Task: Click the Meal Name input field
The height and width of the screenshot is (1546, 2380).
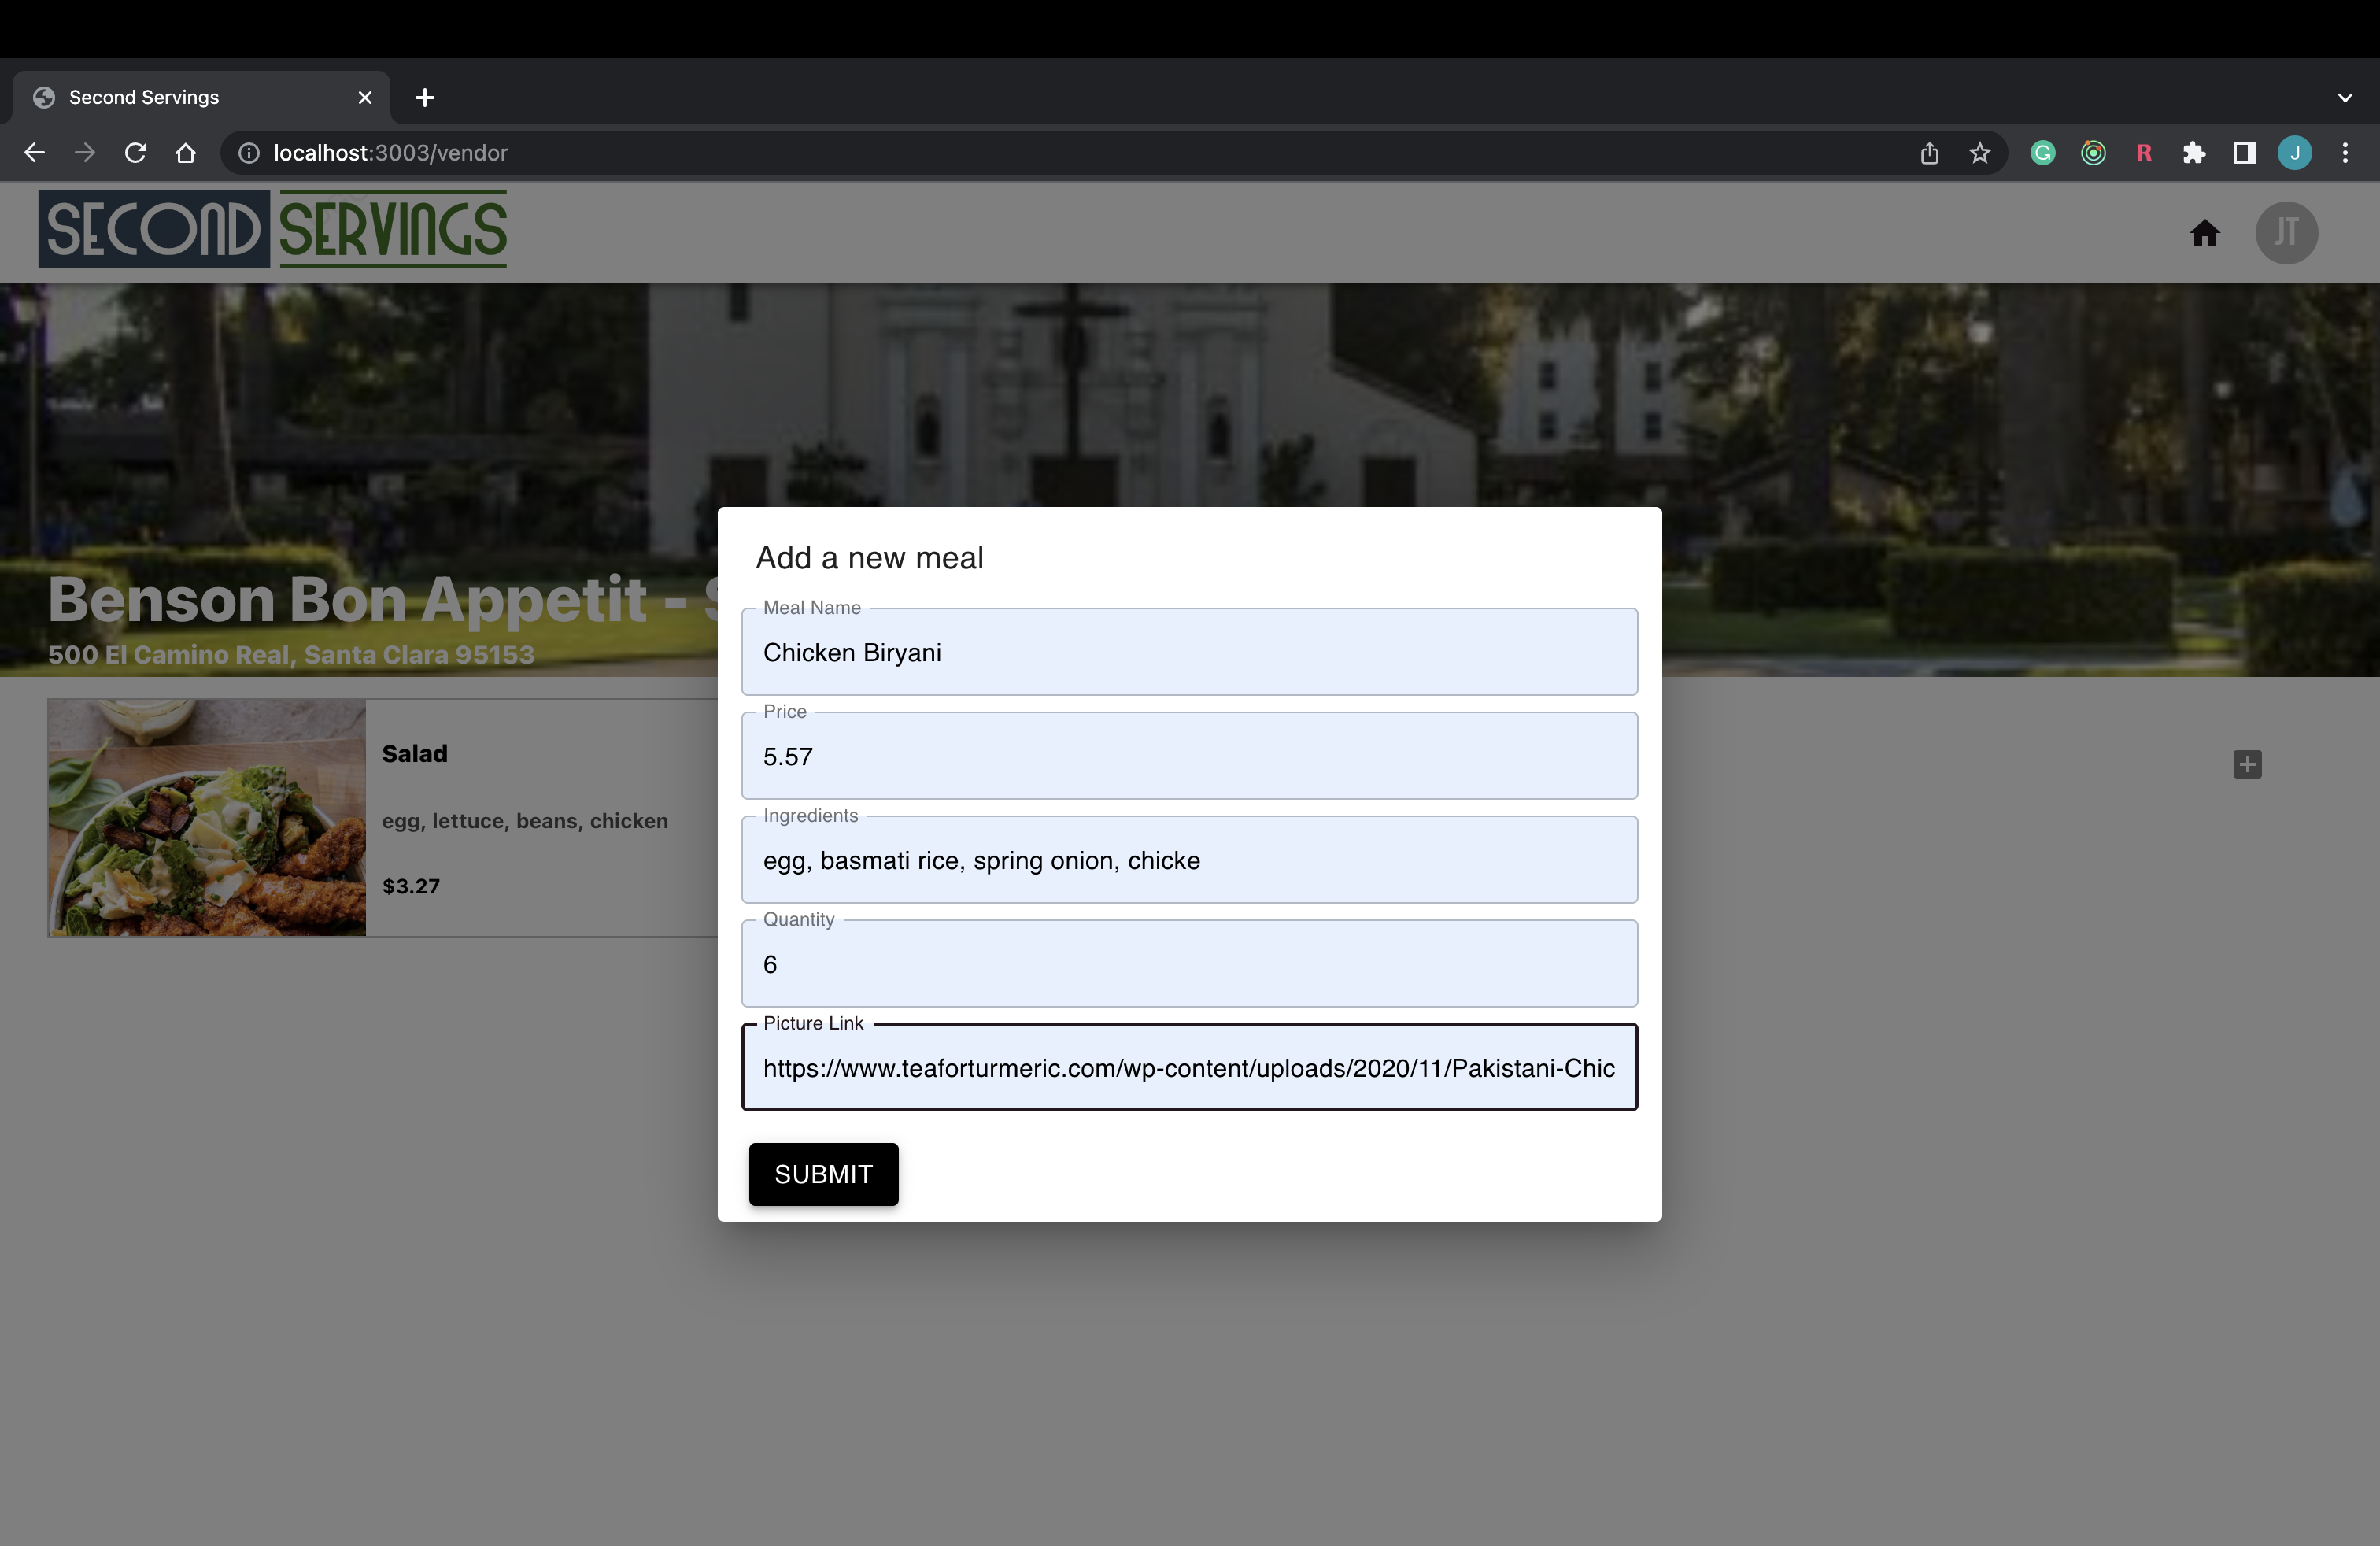Action: pos(1188,653)
